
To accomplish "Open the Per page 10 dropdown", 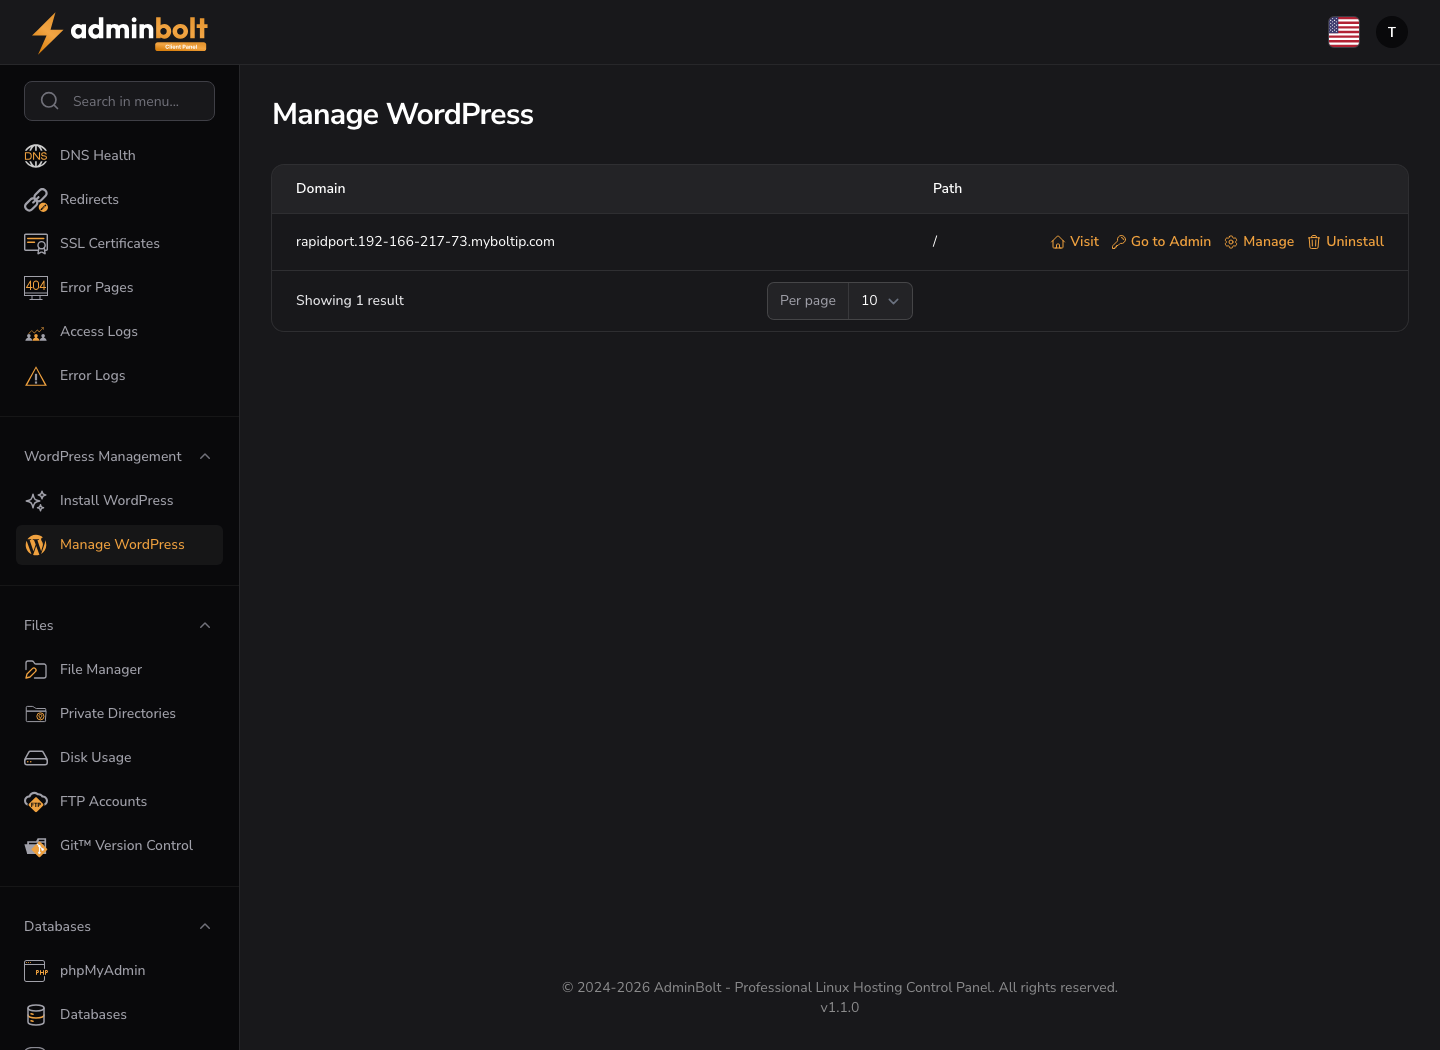I will click(880, 301).
